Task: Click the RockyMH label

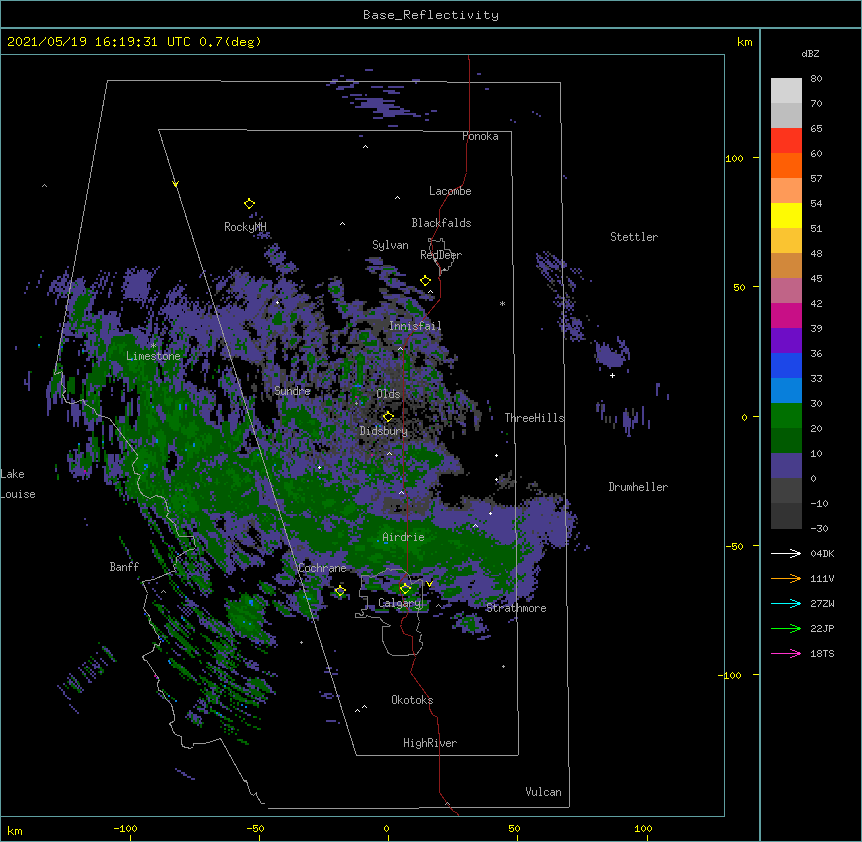Action: click(245, 227)
